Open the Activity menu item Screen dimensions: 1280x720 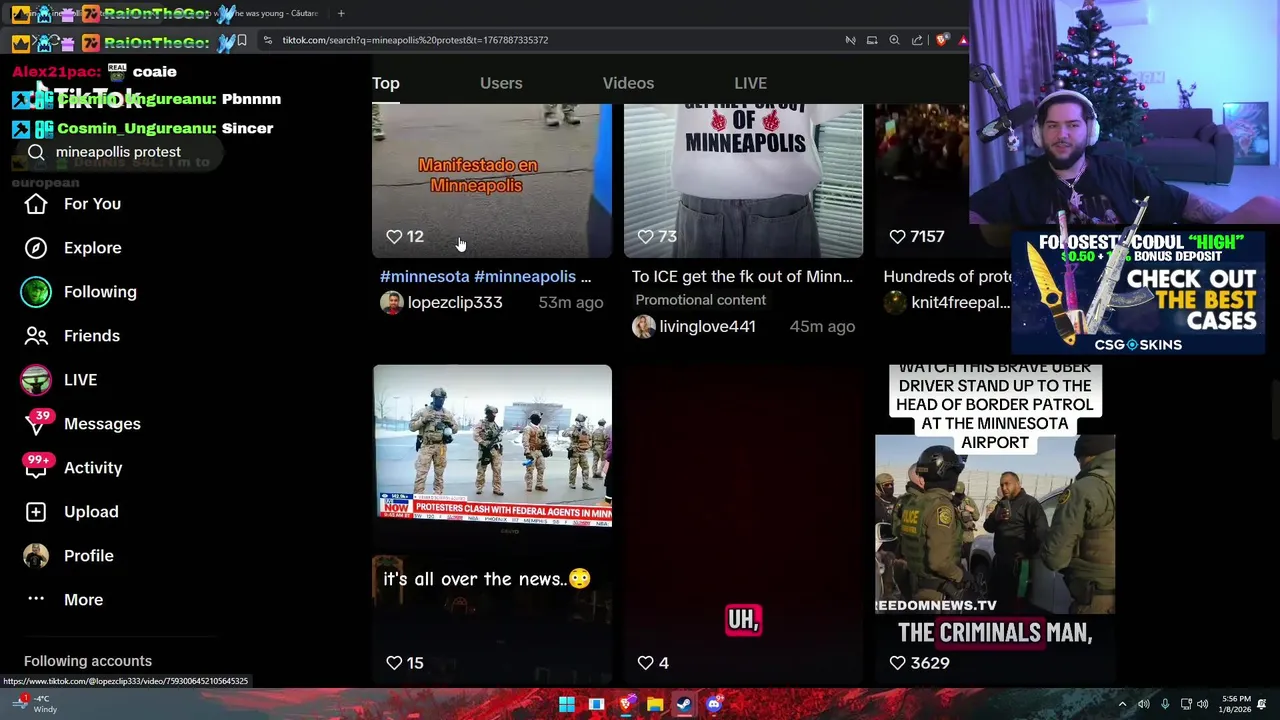pyautogui.click(x=93, y=468)
